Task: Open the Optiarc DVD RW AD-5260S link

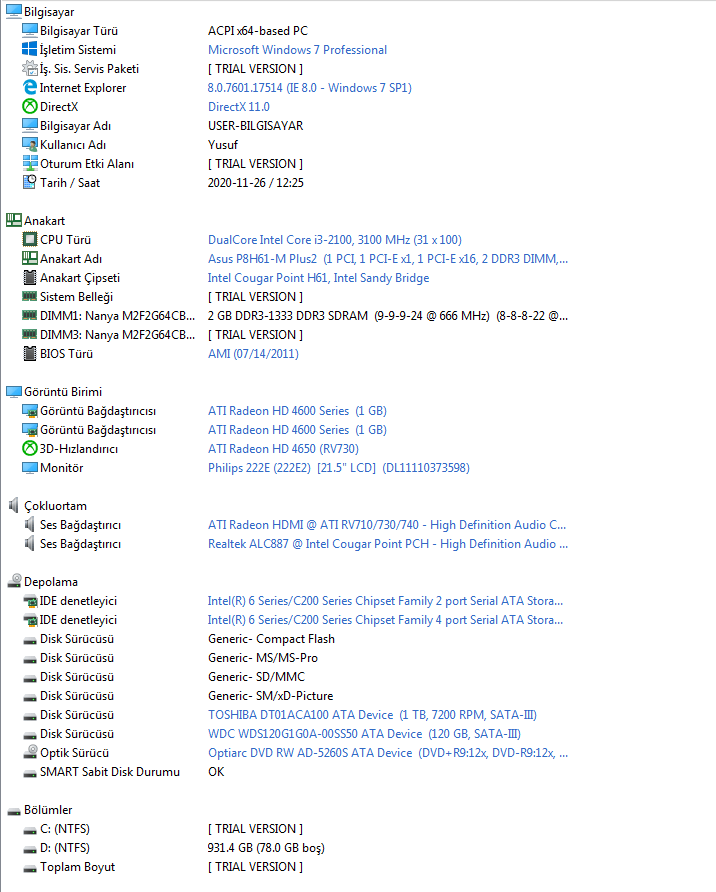Action: coord(388,753)
